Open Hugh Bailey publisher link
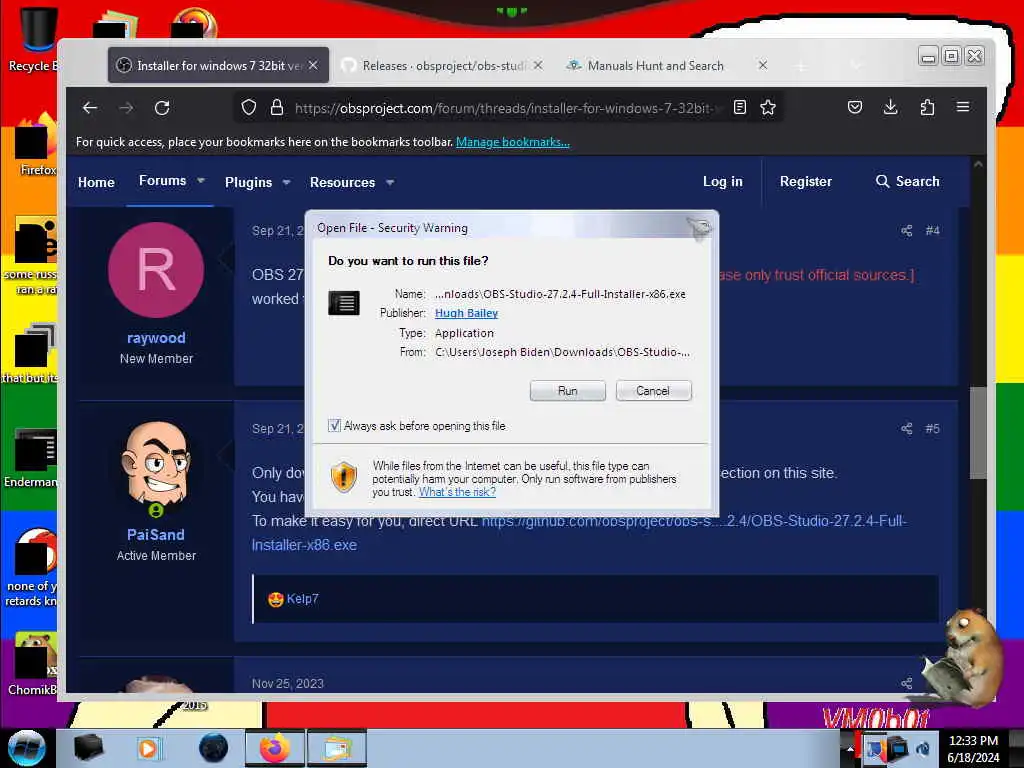1024x768 pixels. pos(466,313)
